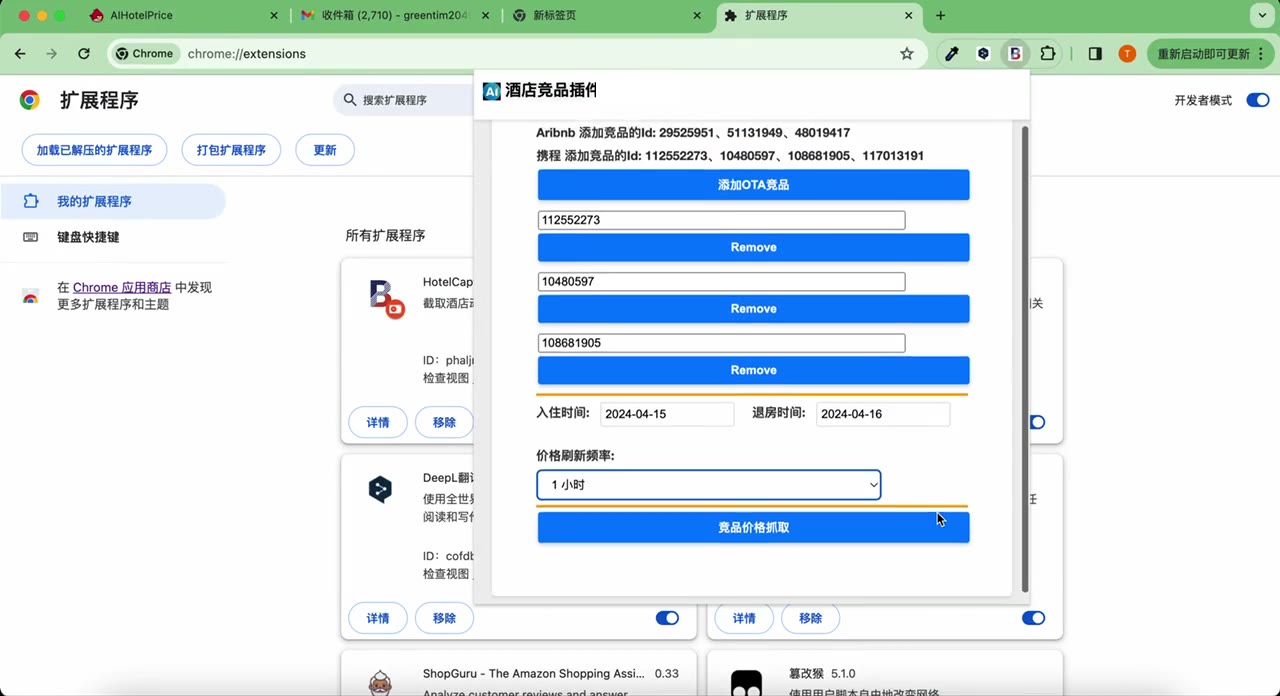Open the Chrome 应用商店 link

[122, 287]
